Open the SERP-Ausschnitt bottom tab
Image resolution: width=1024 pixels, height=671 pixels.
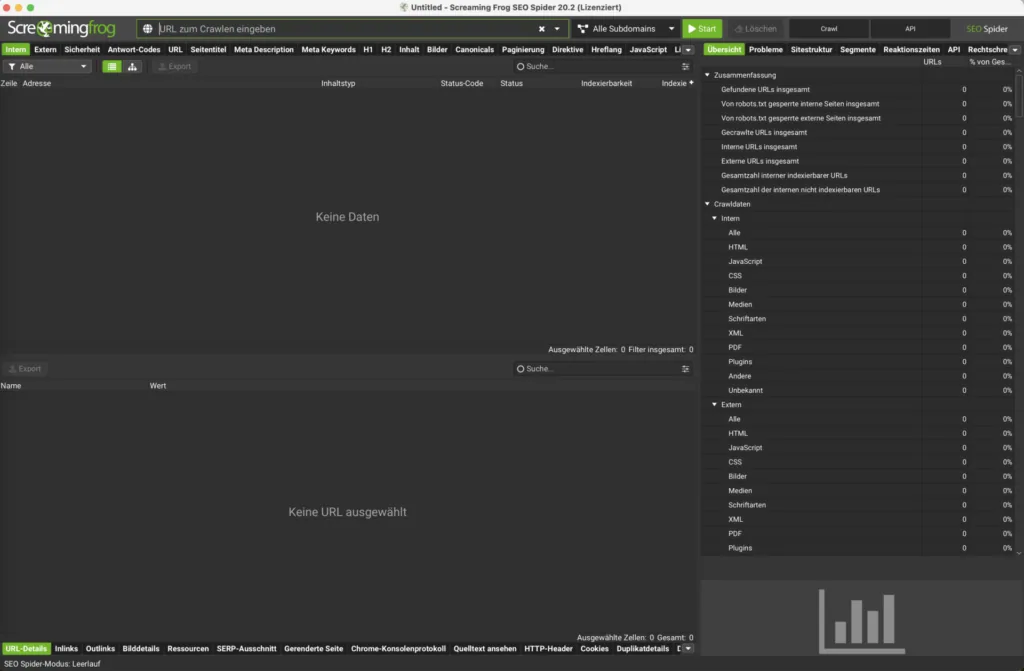pyautogui.click(x=246, y=649)
